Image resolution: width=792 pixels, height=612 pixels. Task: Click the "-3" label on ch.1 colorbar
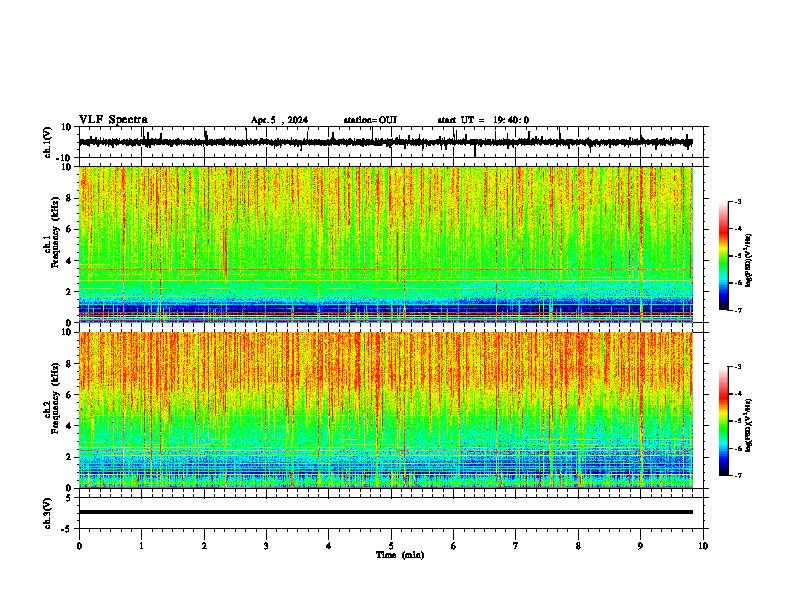pos(737,202)
